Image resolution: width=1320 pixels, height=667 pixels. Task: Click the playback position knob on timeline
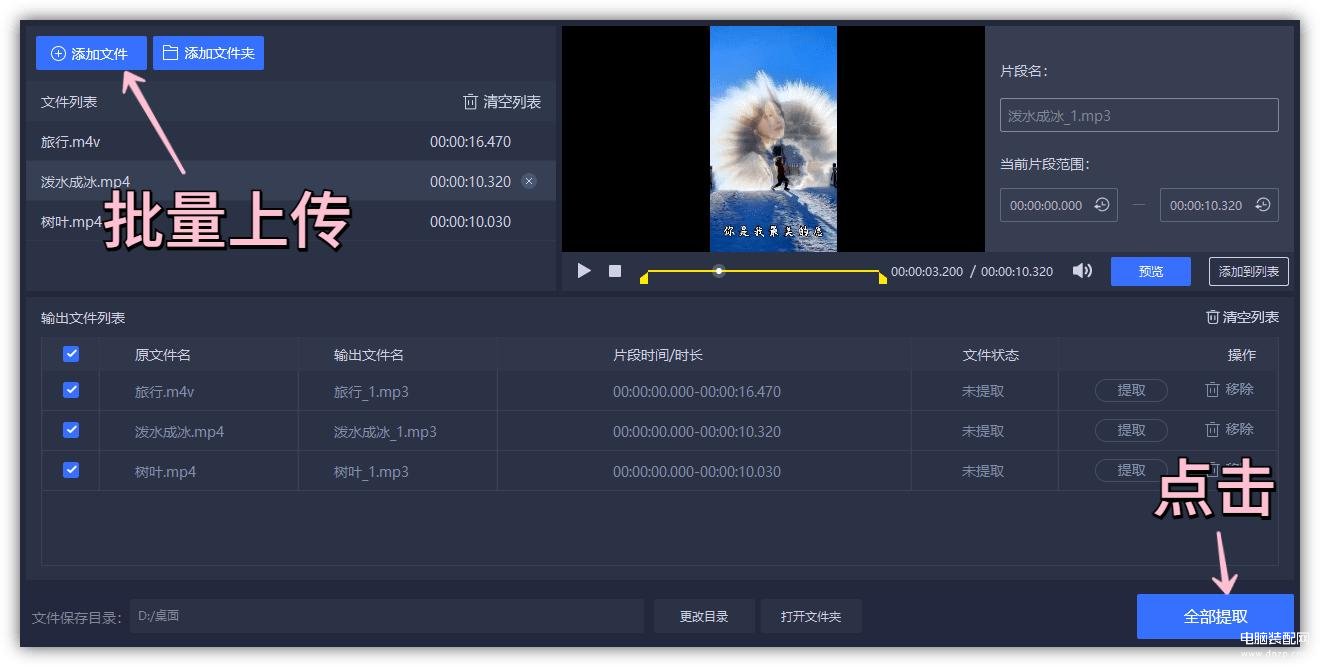click(719, 271)
